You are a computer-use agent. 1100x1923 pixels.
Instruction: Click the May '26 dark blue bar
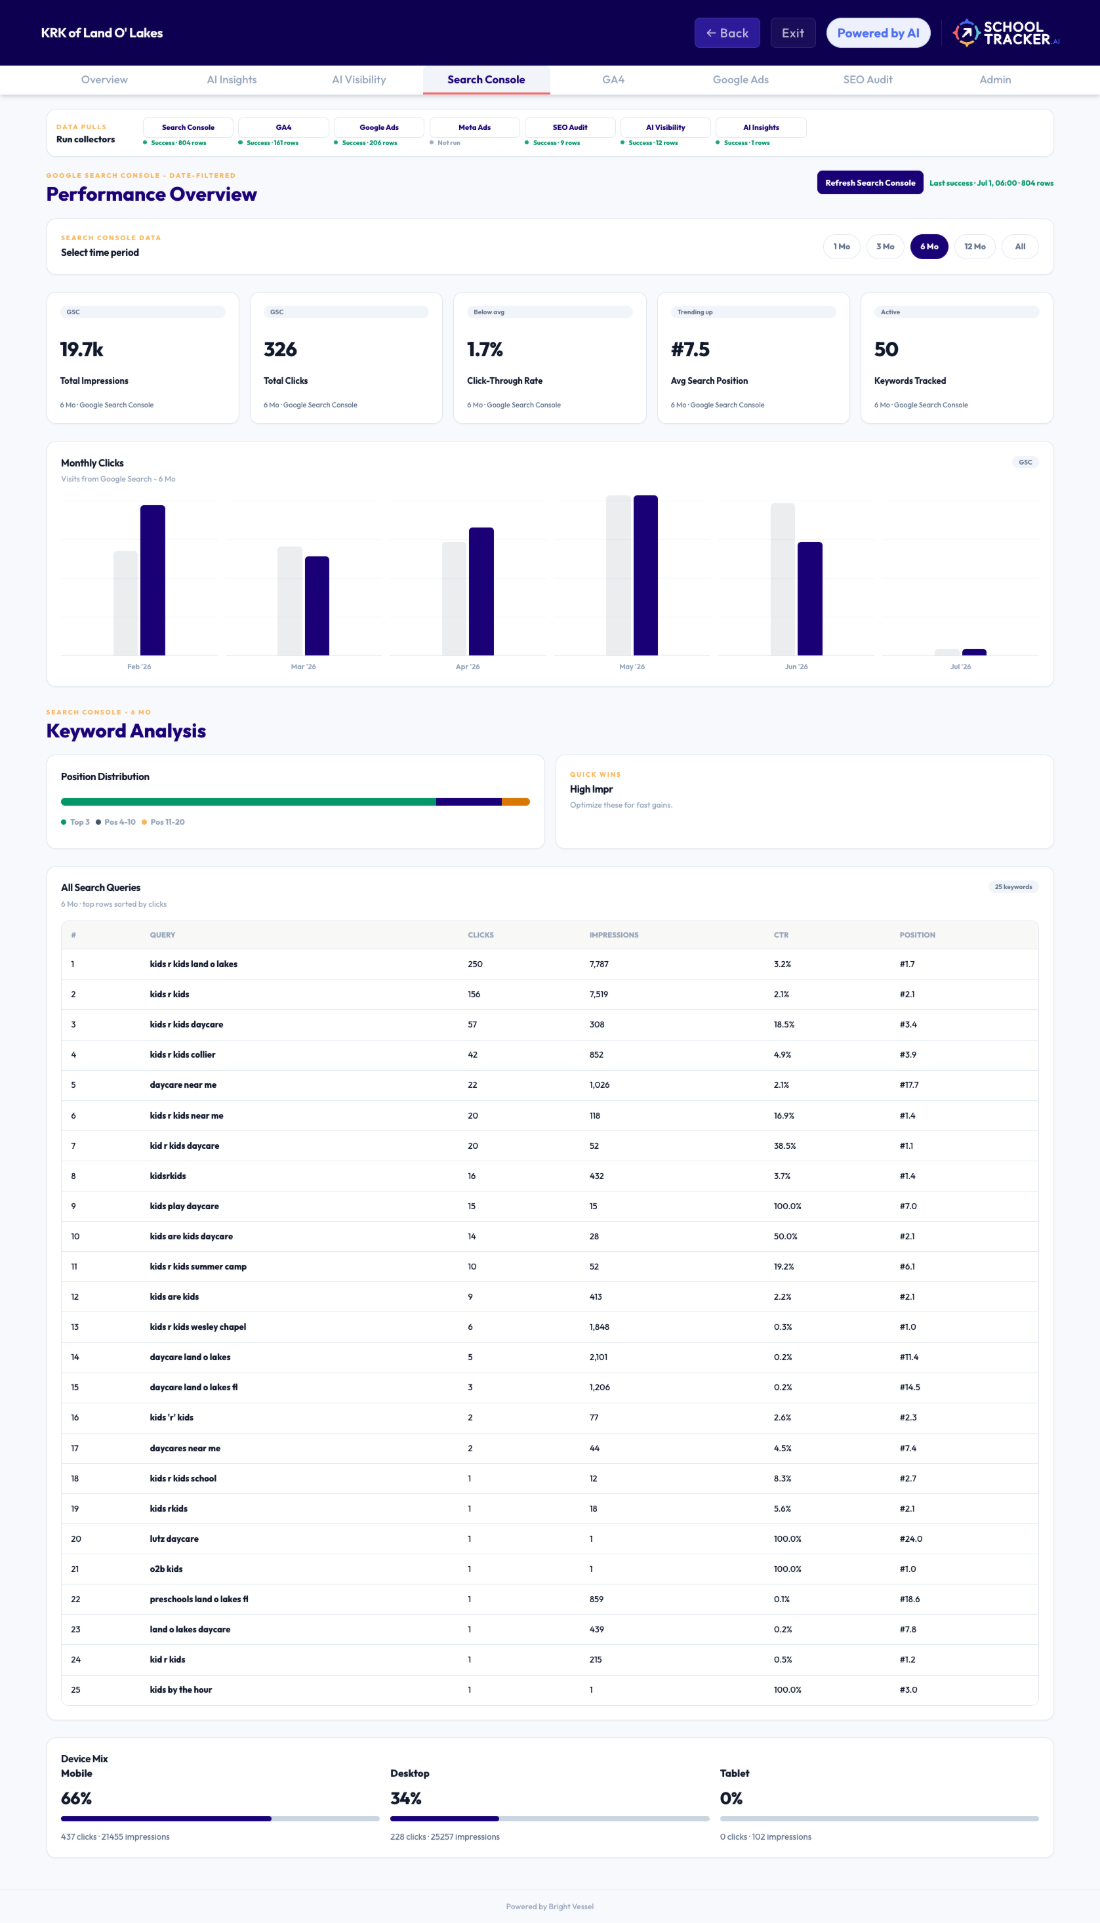point(646,575)
